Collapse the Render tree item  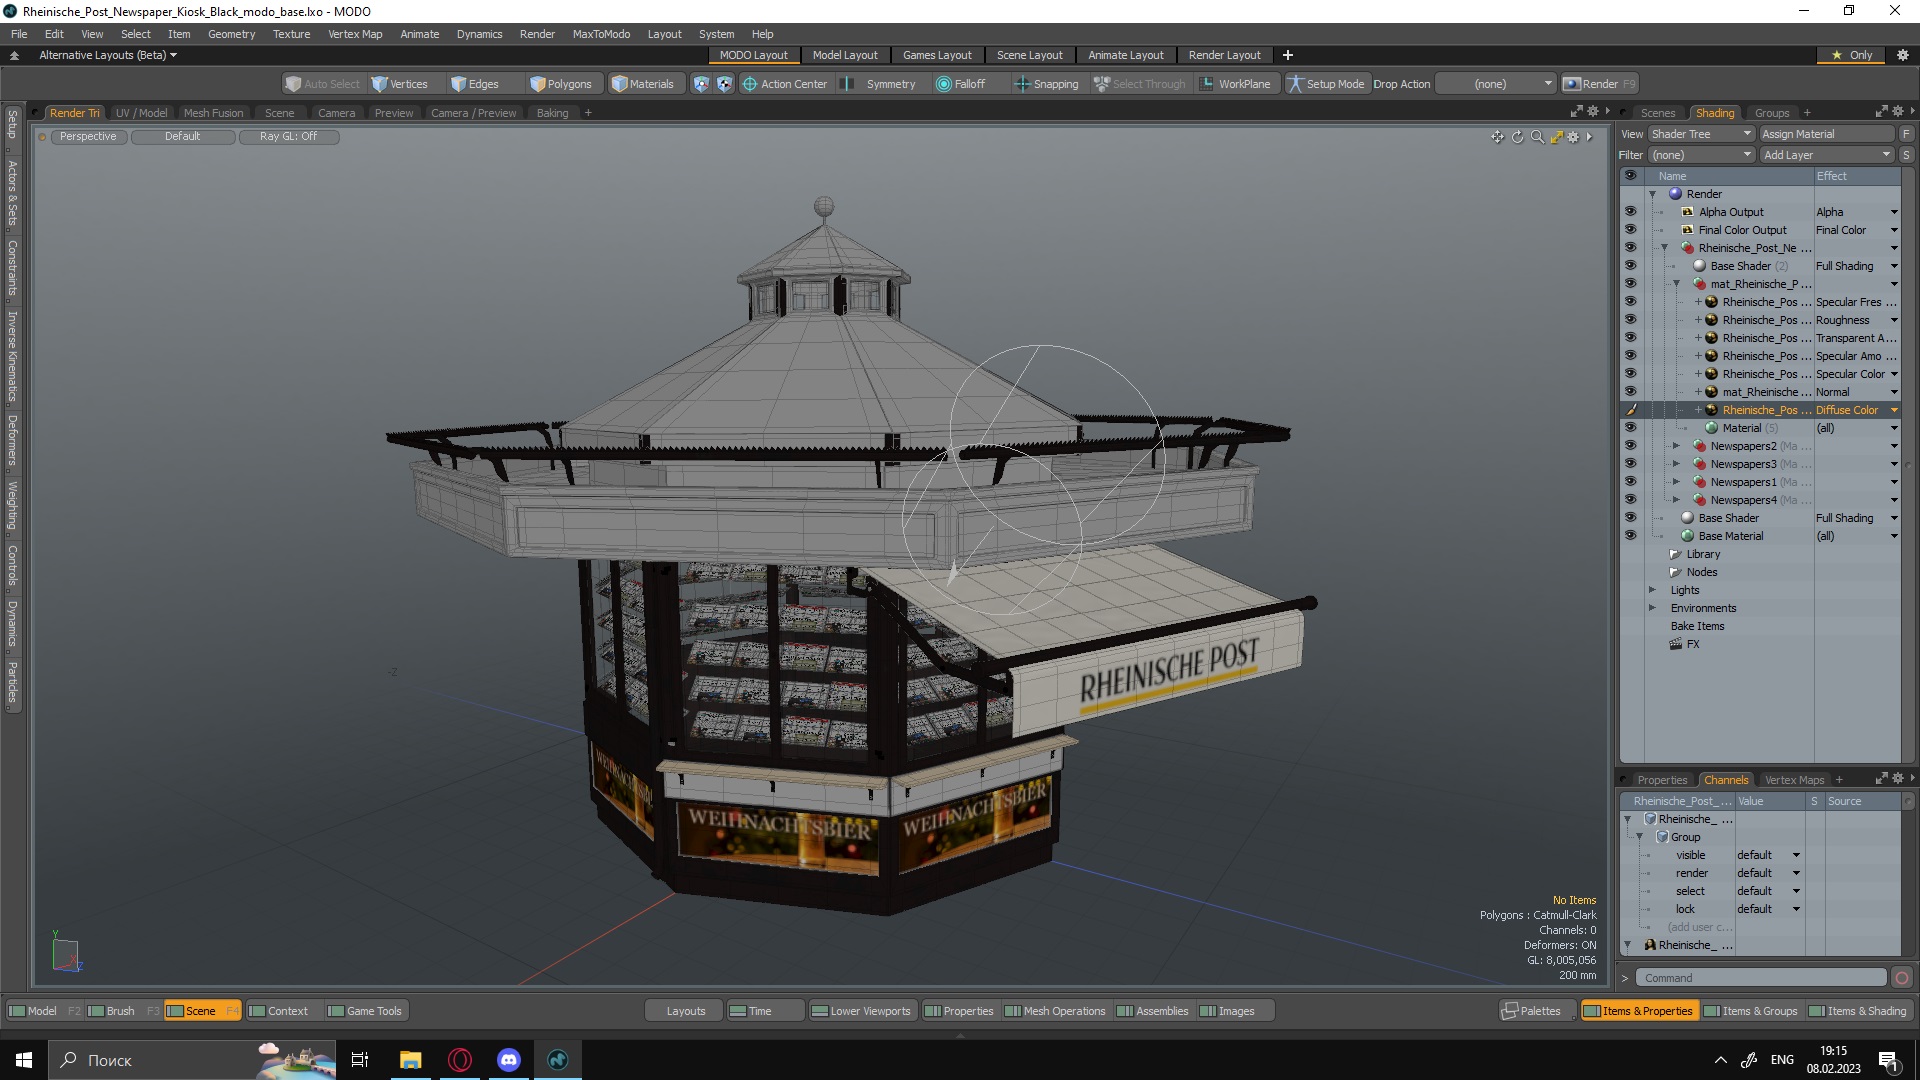coord(1653,194)
